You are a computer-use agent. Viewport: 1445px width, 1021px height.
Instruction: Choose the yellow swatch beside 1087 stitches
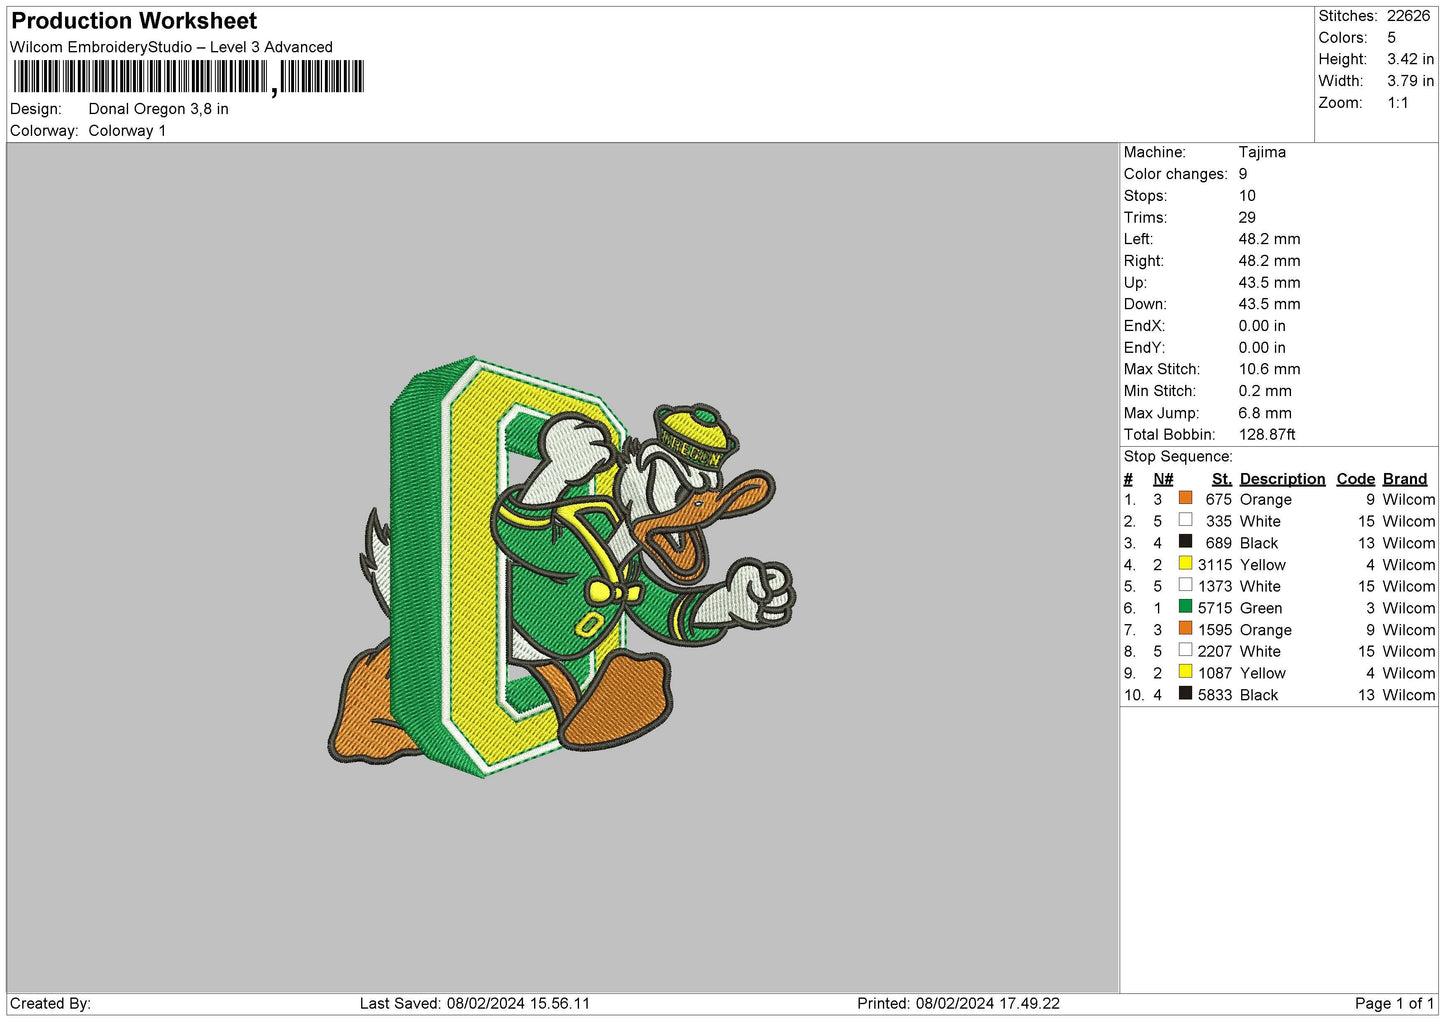1185,671
